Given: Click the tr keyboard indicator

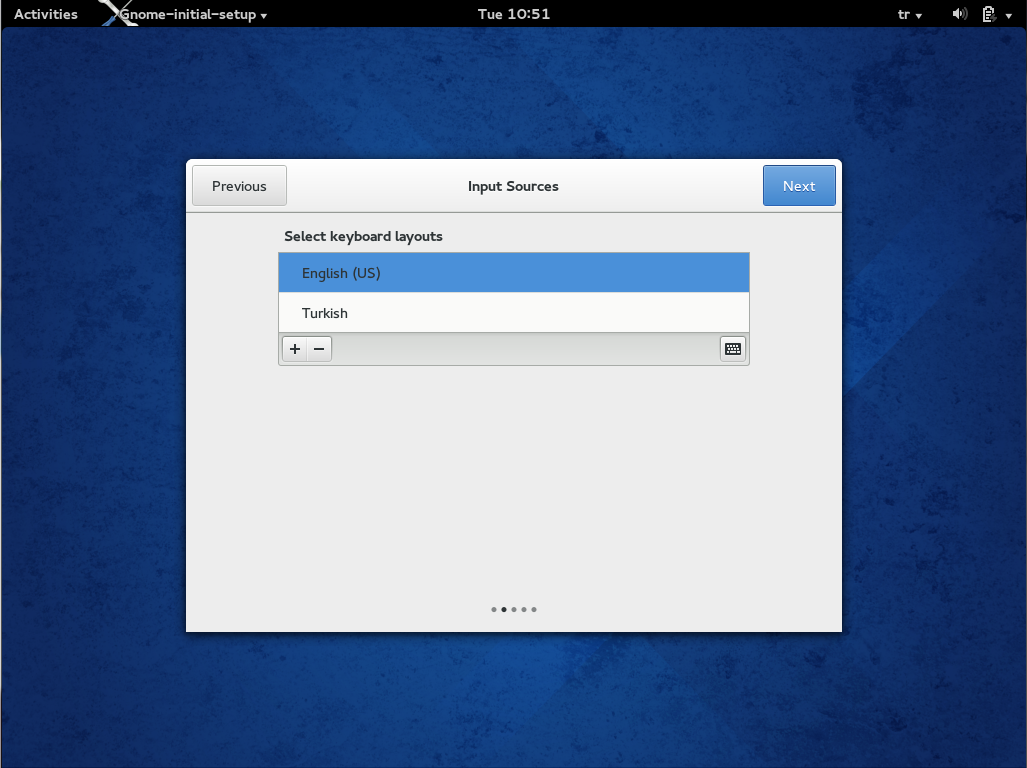Looking at the screenshot, I should pyautogui.click(x=903, y=14).
